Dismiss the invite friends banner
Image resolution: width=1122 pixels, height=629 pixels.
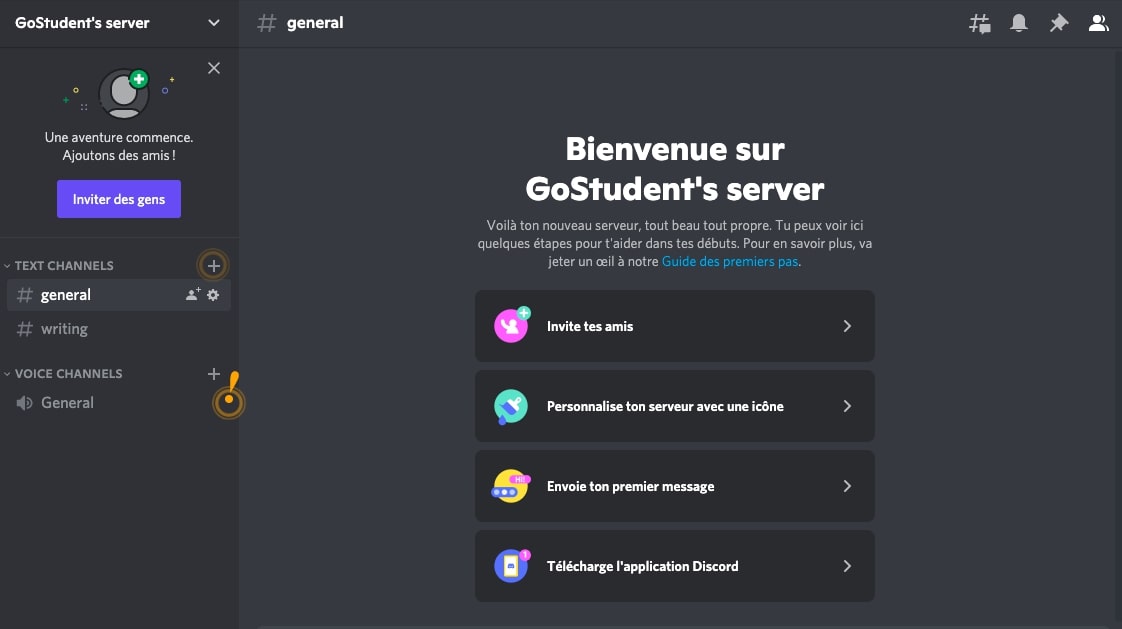click(214, 68)
